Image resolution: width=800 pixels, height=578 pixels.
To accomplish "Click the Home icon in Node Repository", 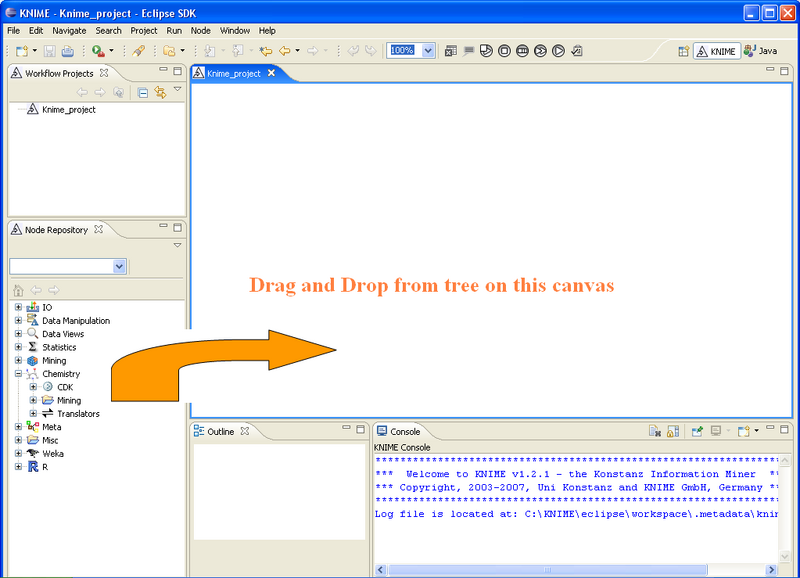I will [x=18, y=290].
